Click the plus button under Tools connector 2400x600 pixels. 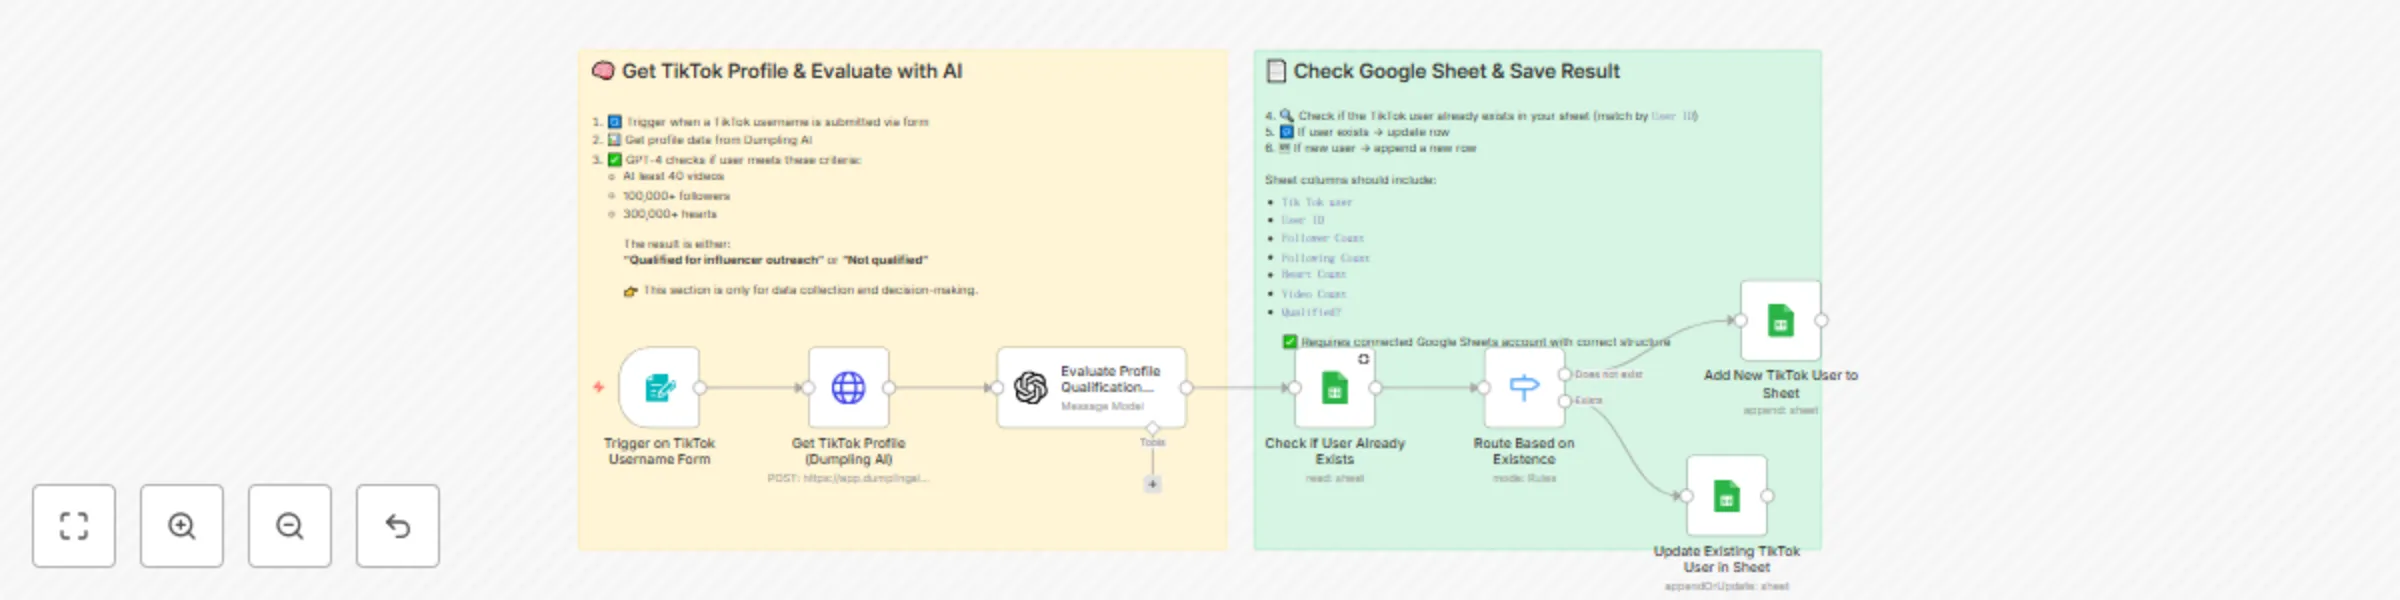click(1153, 484)
